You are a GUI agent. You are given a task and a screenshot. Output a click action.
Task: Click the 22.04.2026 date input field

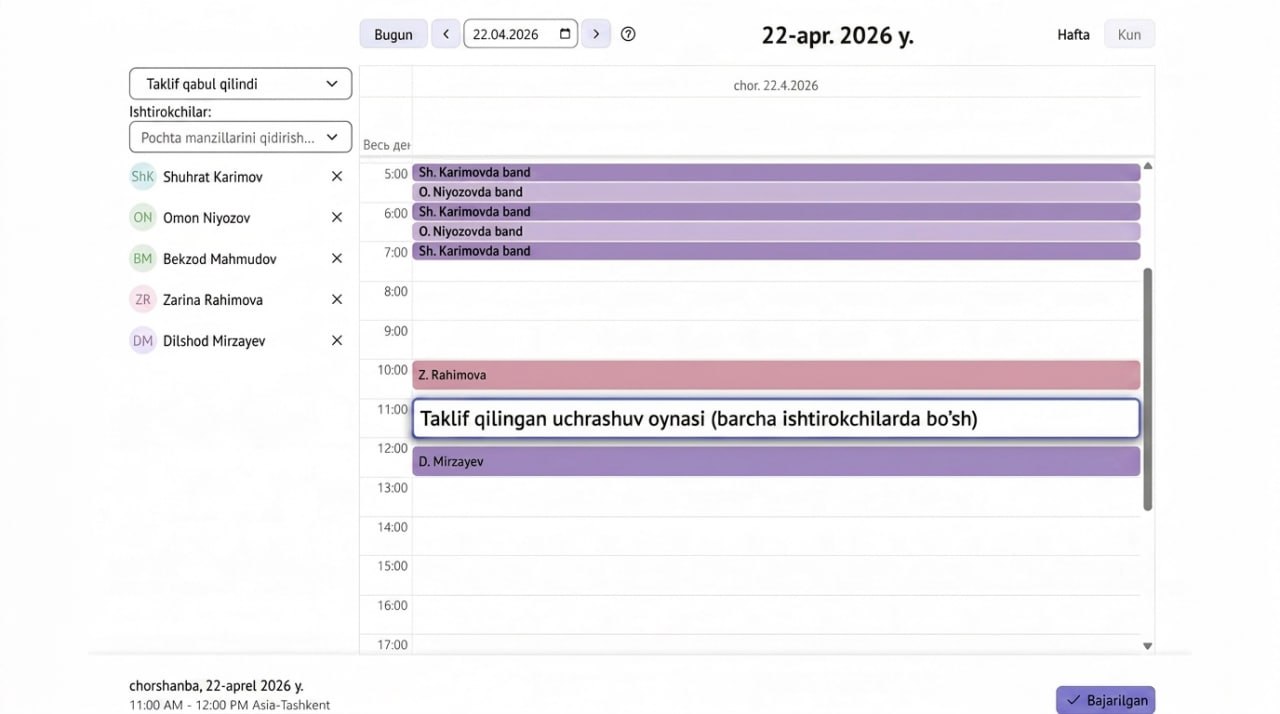click(520, 34)
